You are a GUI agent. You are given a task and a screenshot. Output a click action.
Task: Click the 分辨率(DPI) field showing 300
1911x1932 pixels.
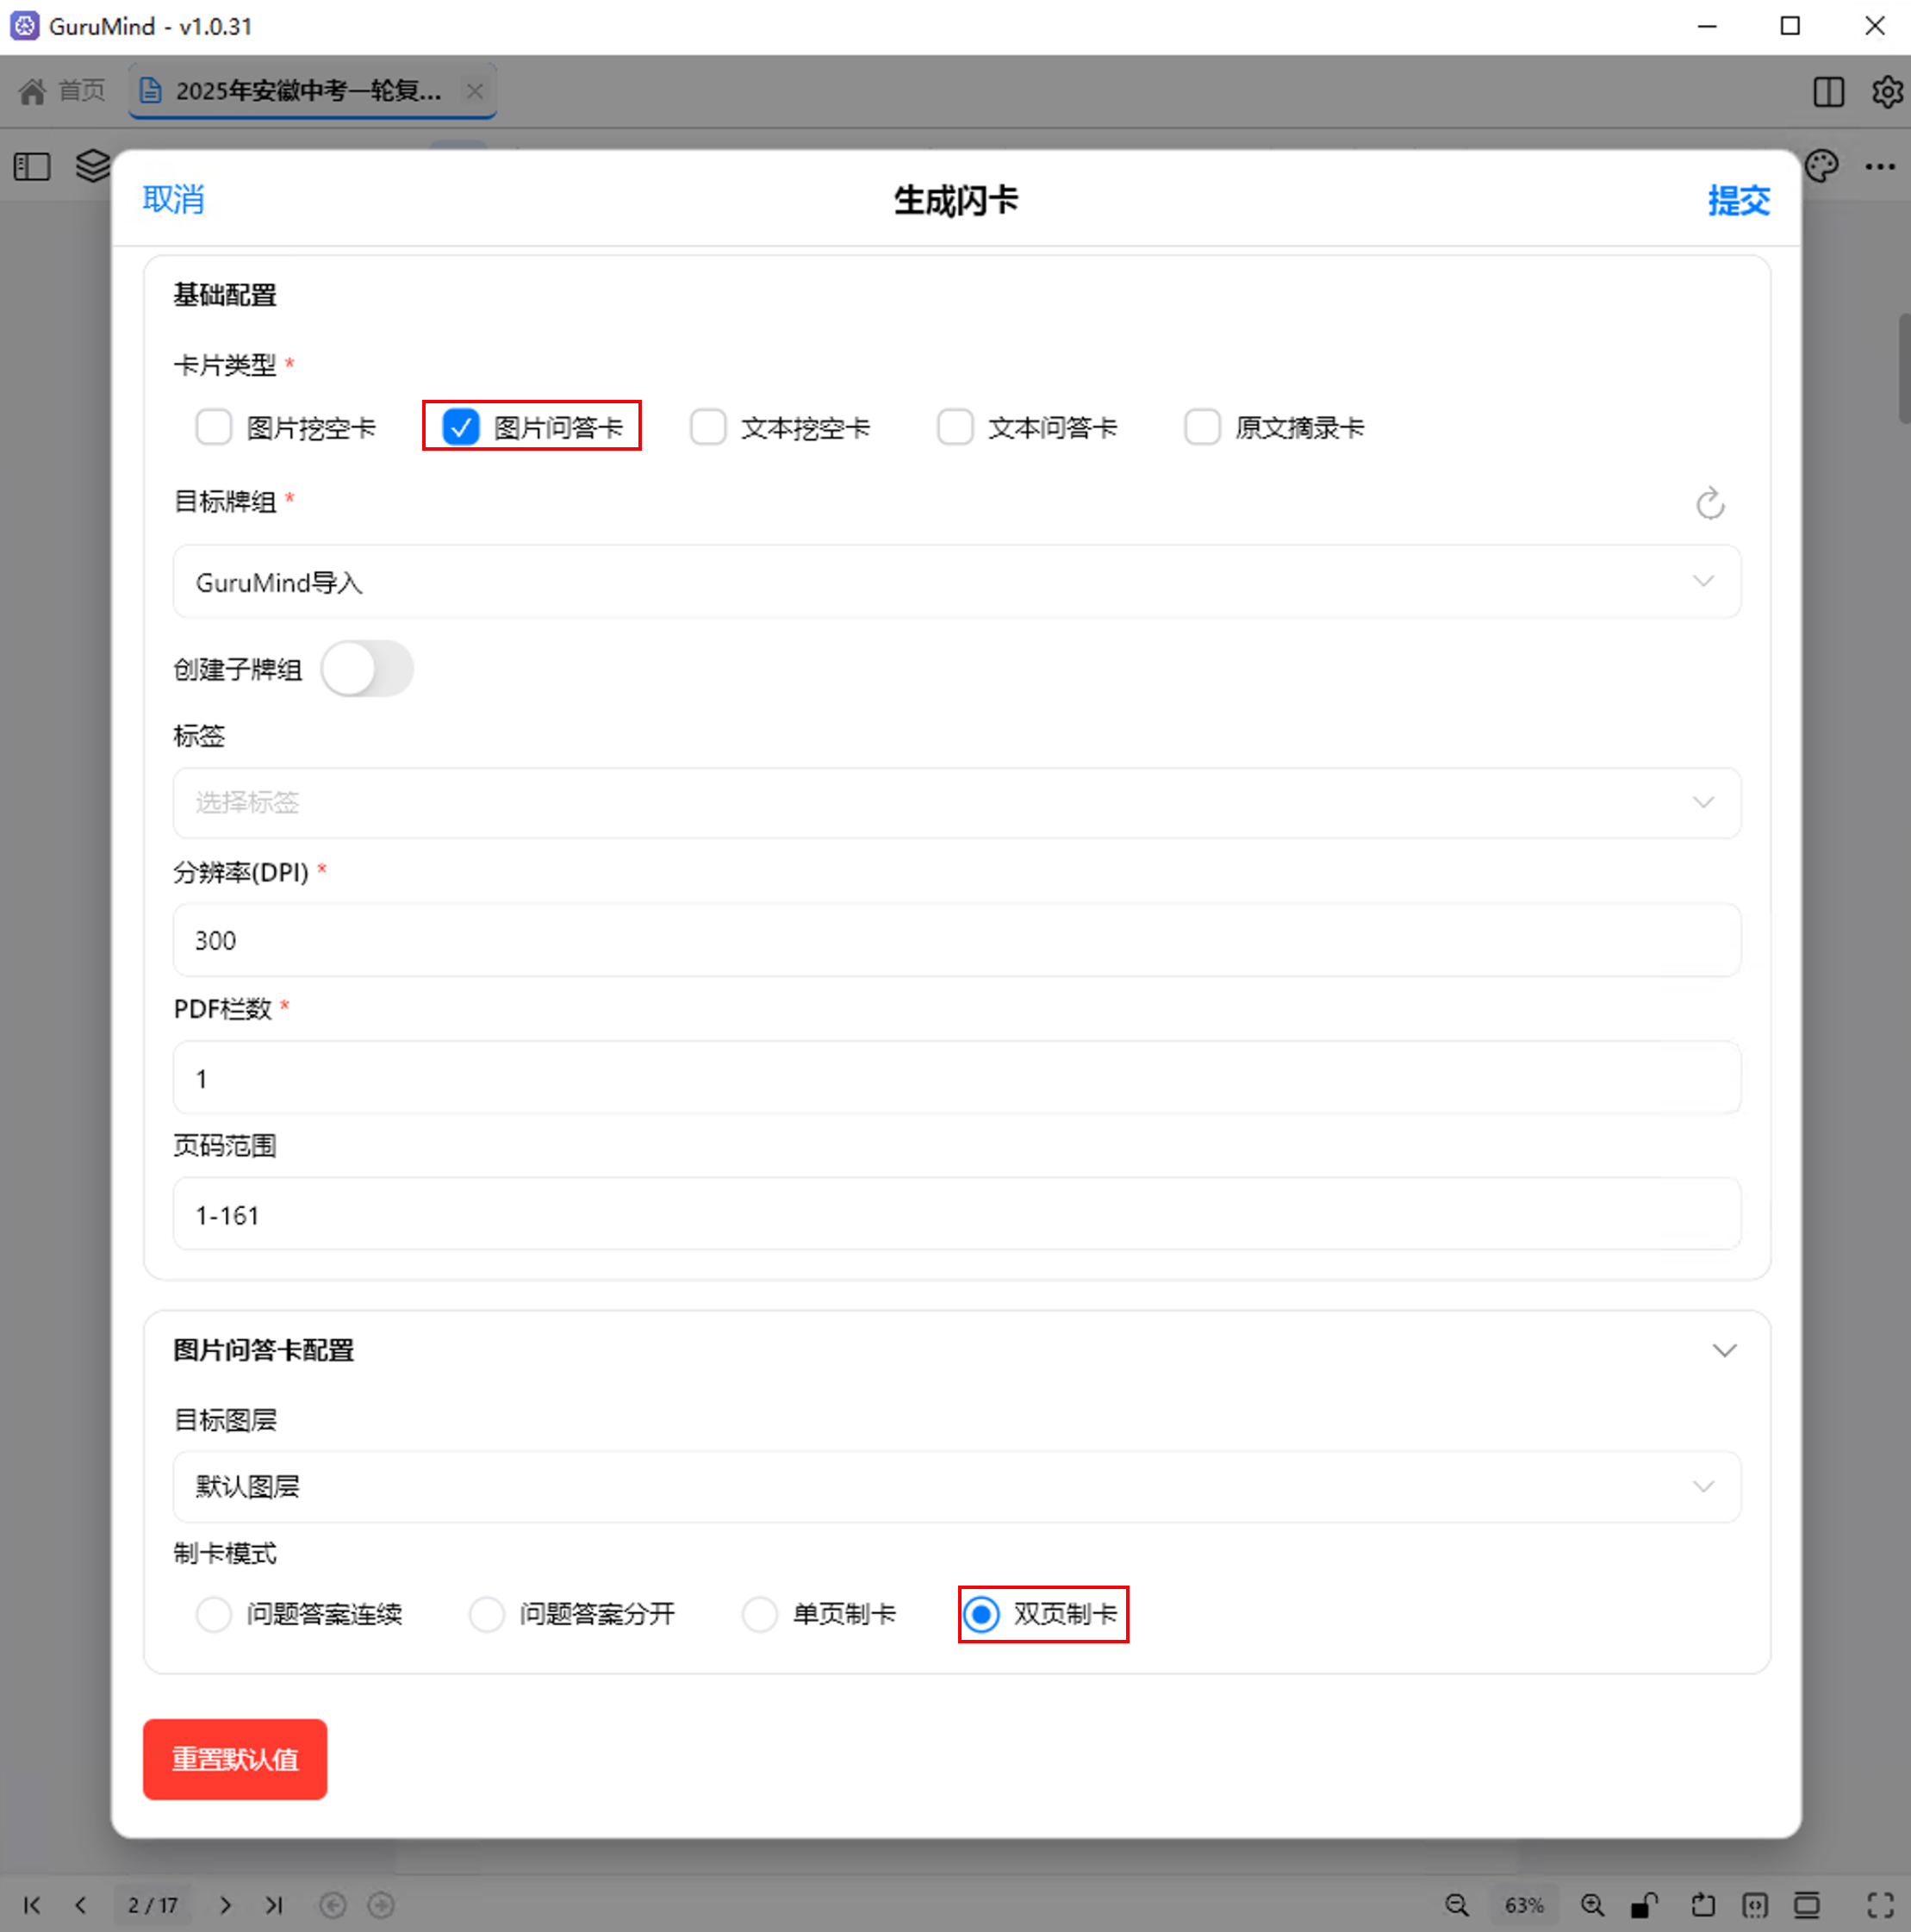pyautogui.click(x=956, y=940)
